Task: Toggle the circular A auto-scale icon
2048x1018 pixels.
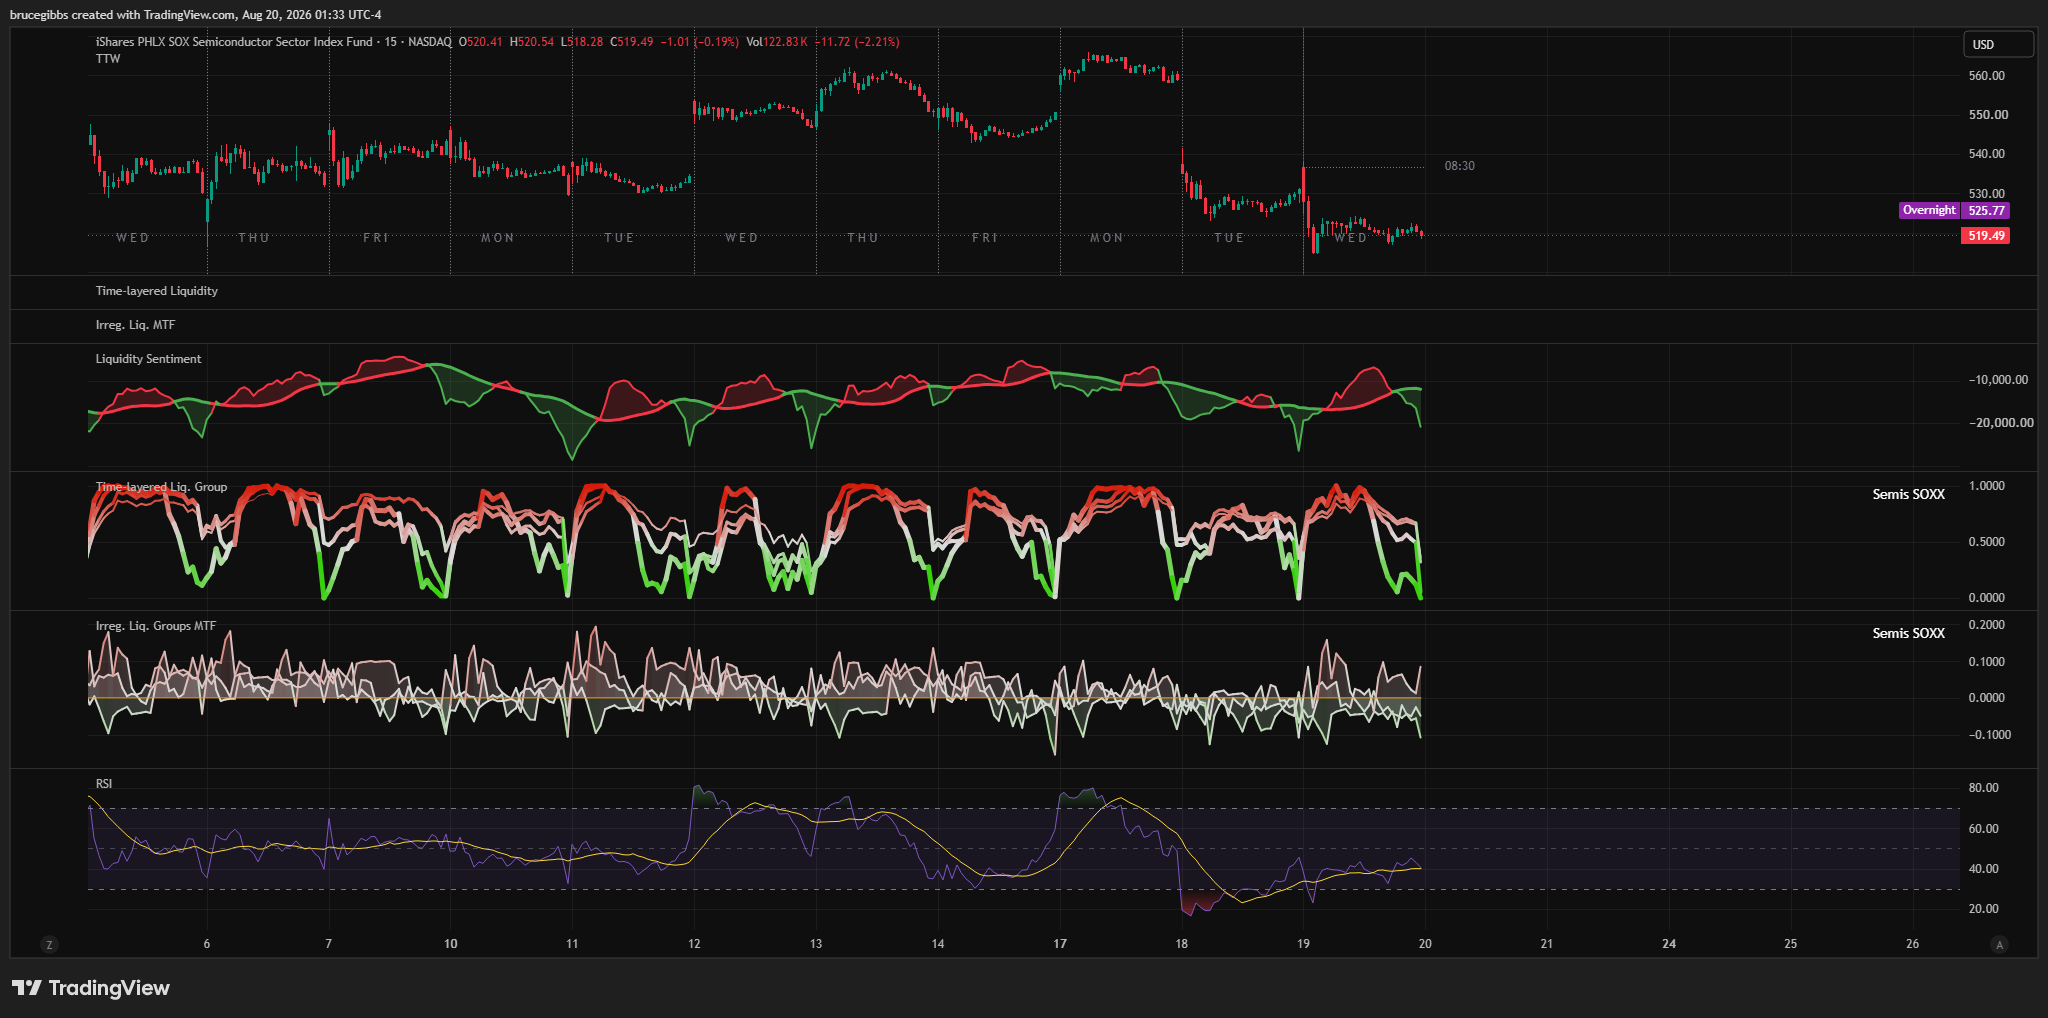Action: [1999, 944]
